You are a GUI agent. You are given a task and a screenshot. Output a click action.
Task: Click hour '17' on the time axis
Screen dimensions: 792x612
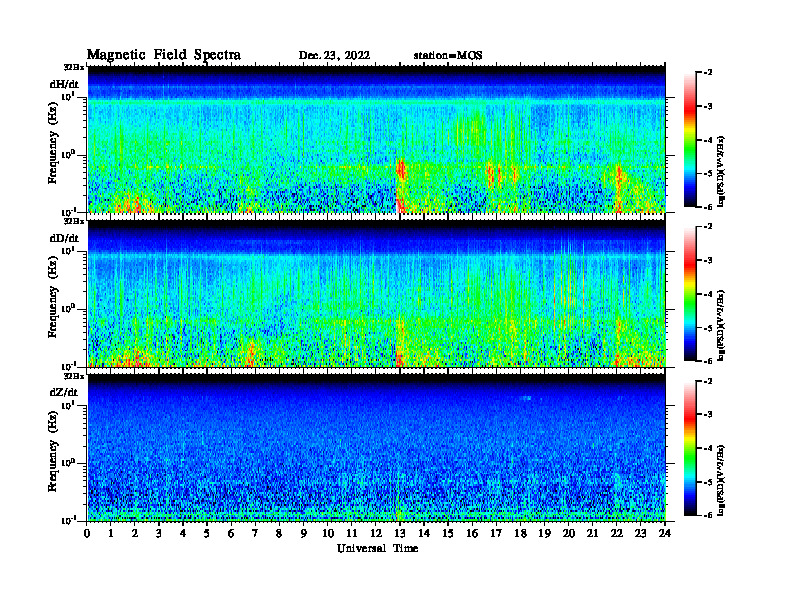[497, 533]
